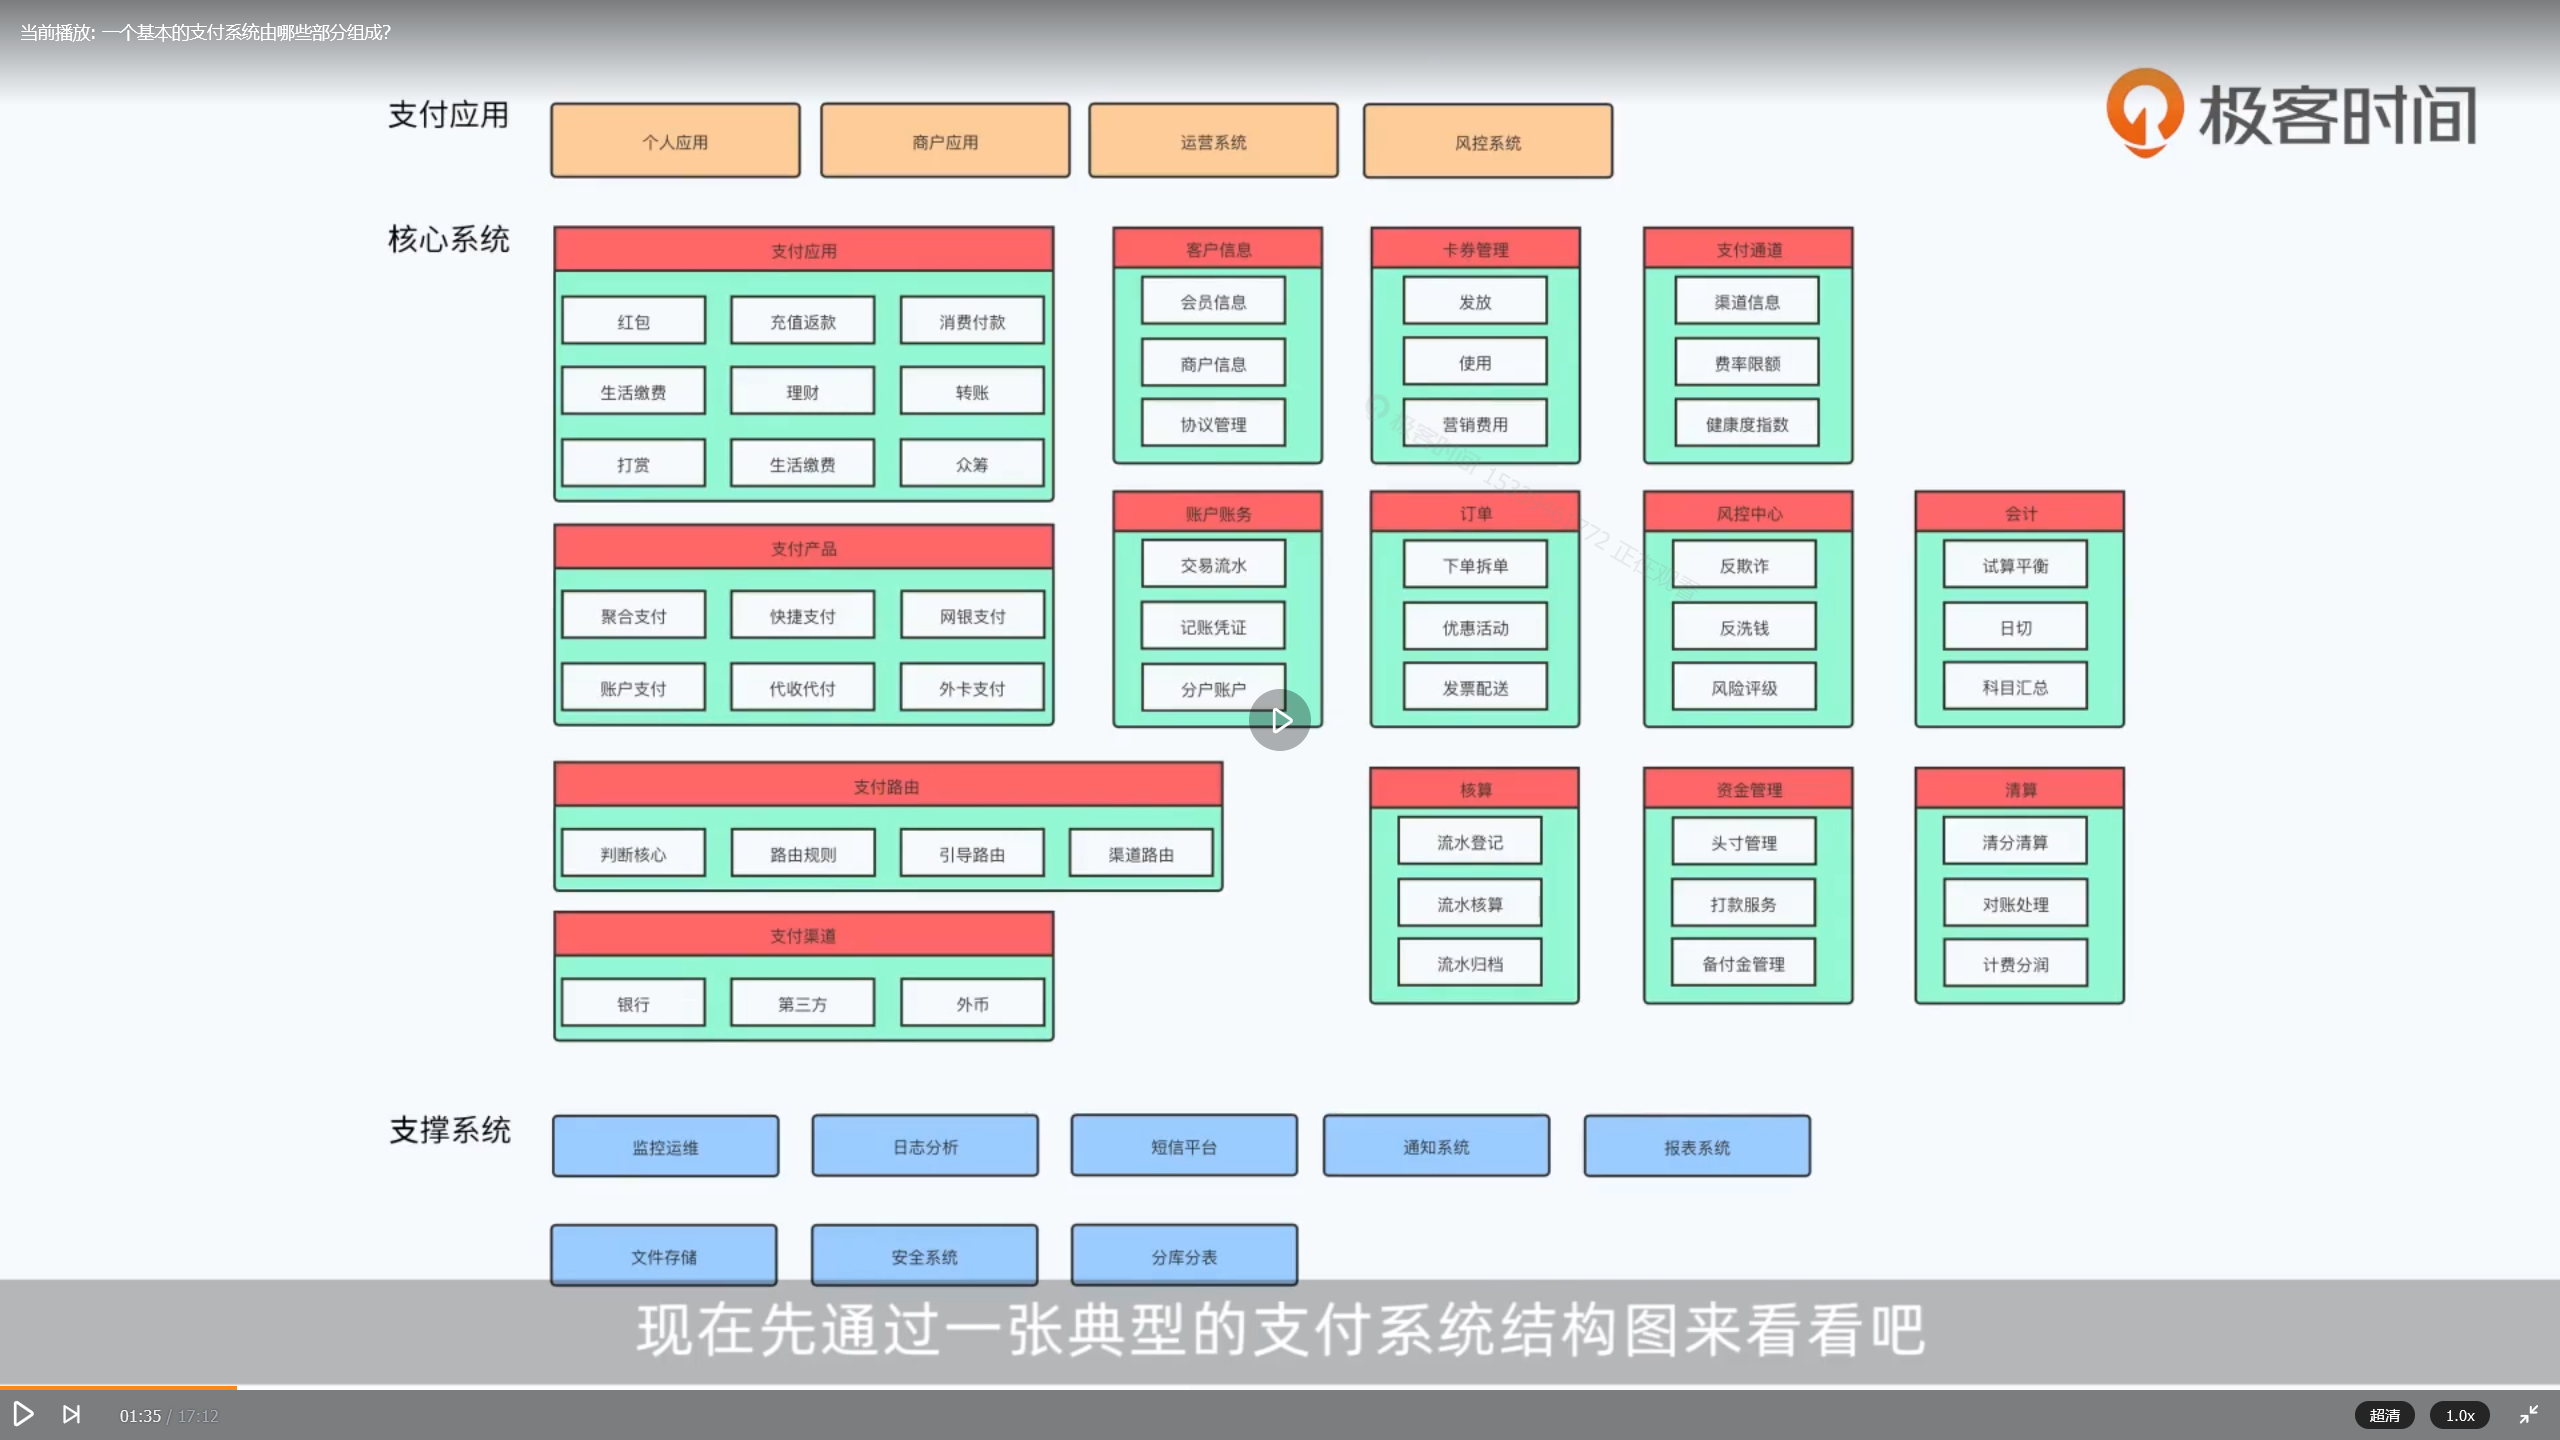Click the 监控运维 blue box
The width and height of the screenshot is (2560, 1440).
(x=665, y=1147)
